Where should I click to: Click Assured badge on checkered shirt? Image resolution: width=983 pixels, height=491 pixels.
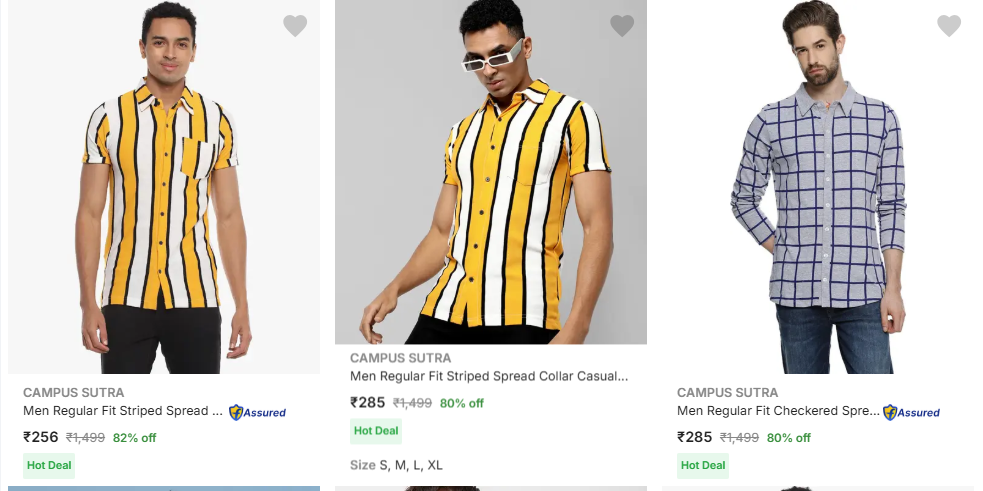coord(911,412)
